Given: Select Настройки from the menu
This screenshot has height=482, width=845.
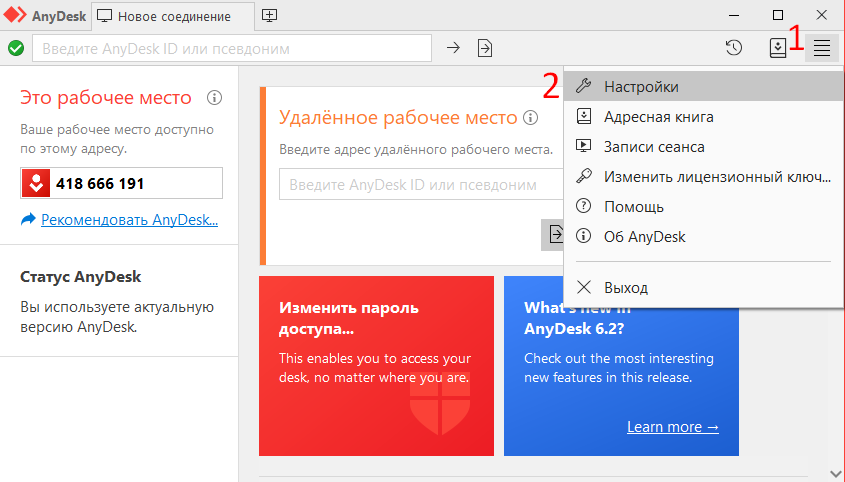Looking at the screenshot, I should click(x=641, y=87).
